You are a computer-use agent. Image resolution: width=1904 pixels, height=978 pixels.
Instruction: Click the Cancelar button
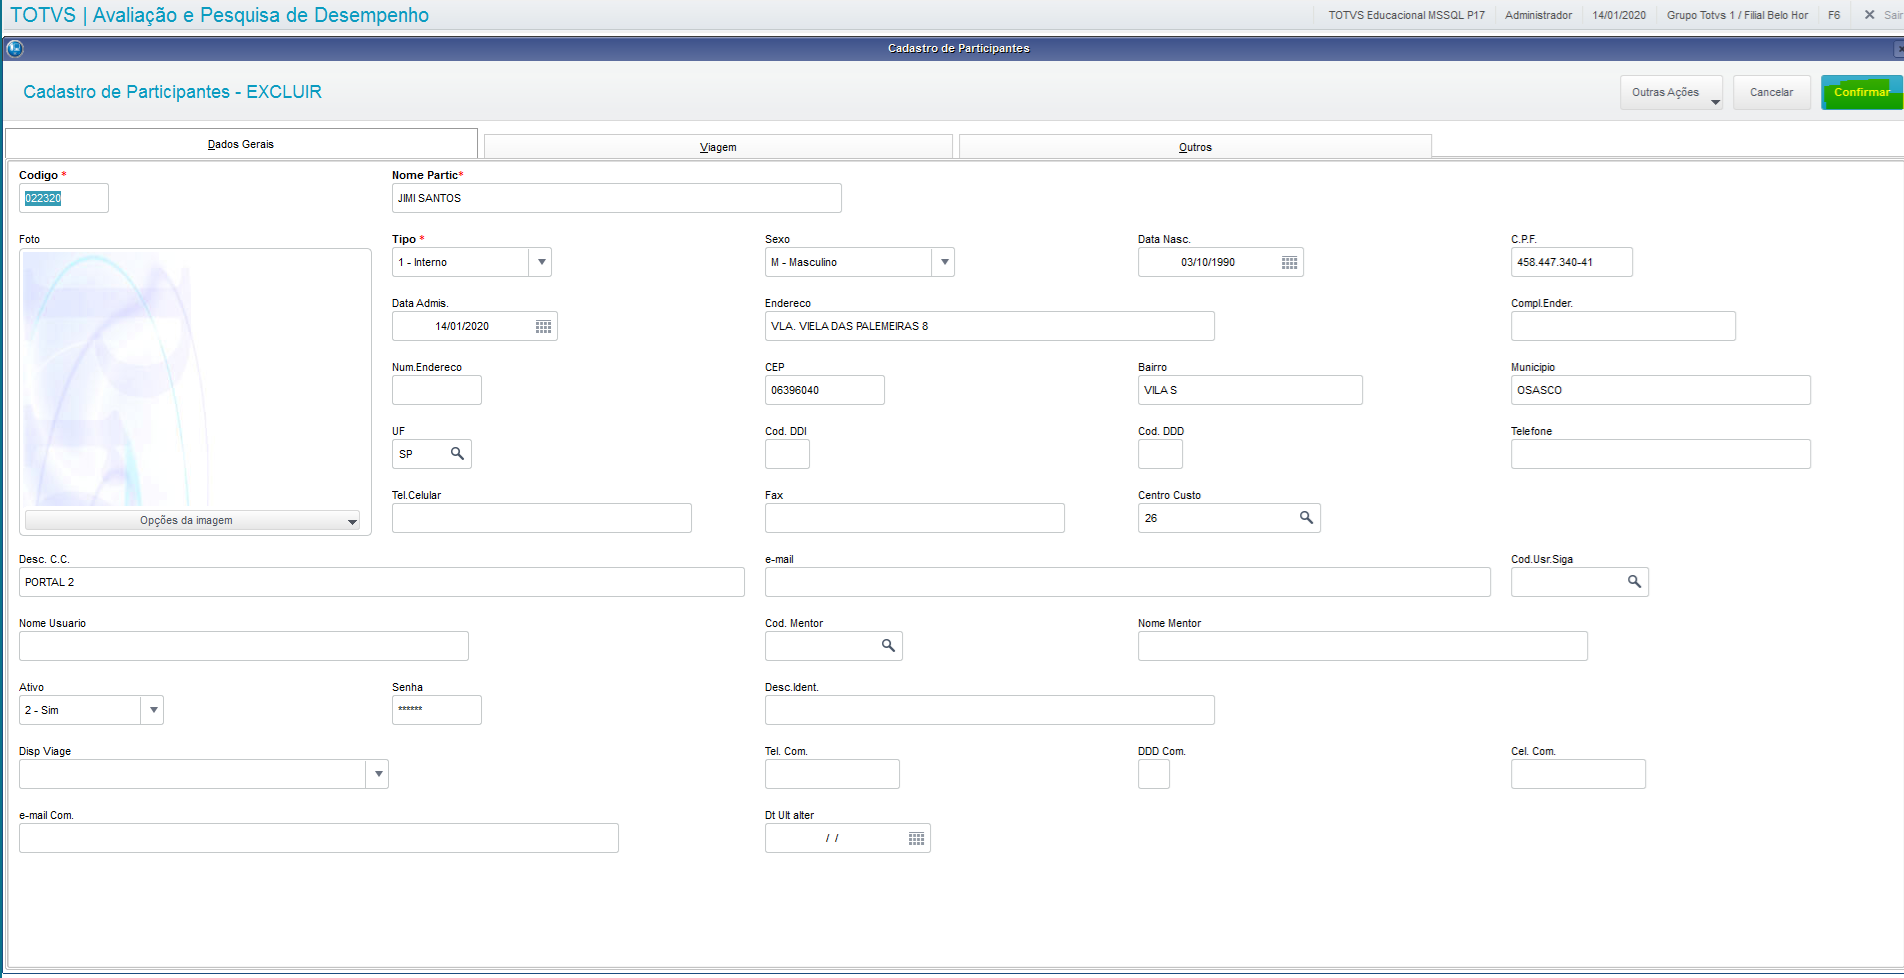coord(1771,92)
